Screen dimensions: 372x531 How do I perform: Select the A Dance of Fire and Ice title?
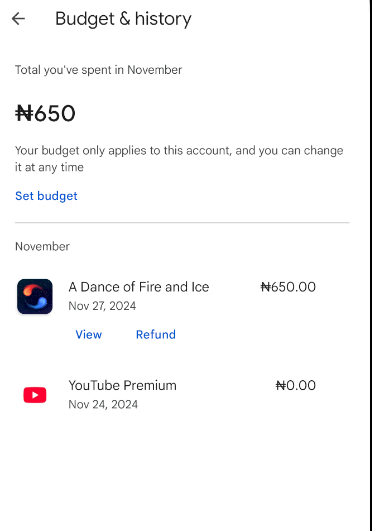coord(139,287)
